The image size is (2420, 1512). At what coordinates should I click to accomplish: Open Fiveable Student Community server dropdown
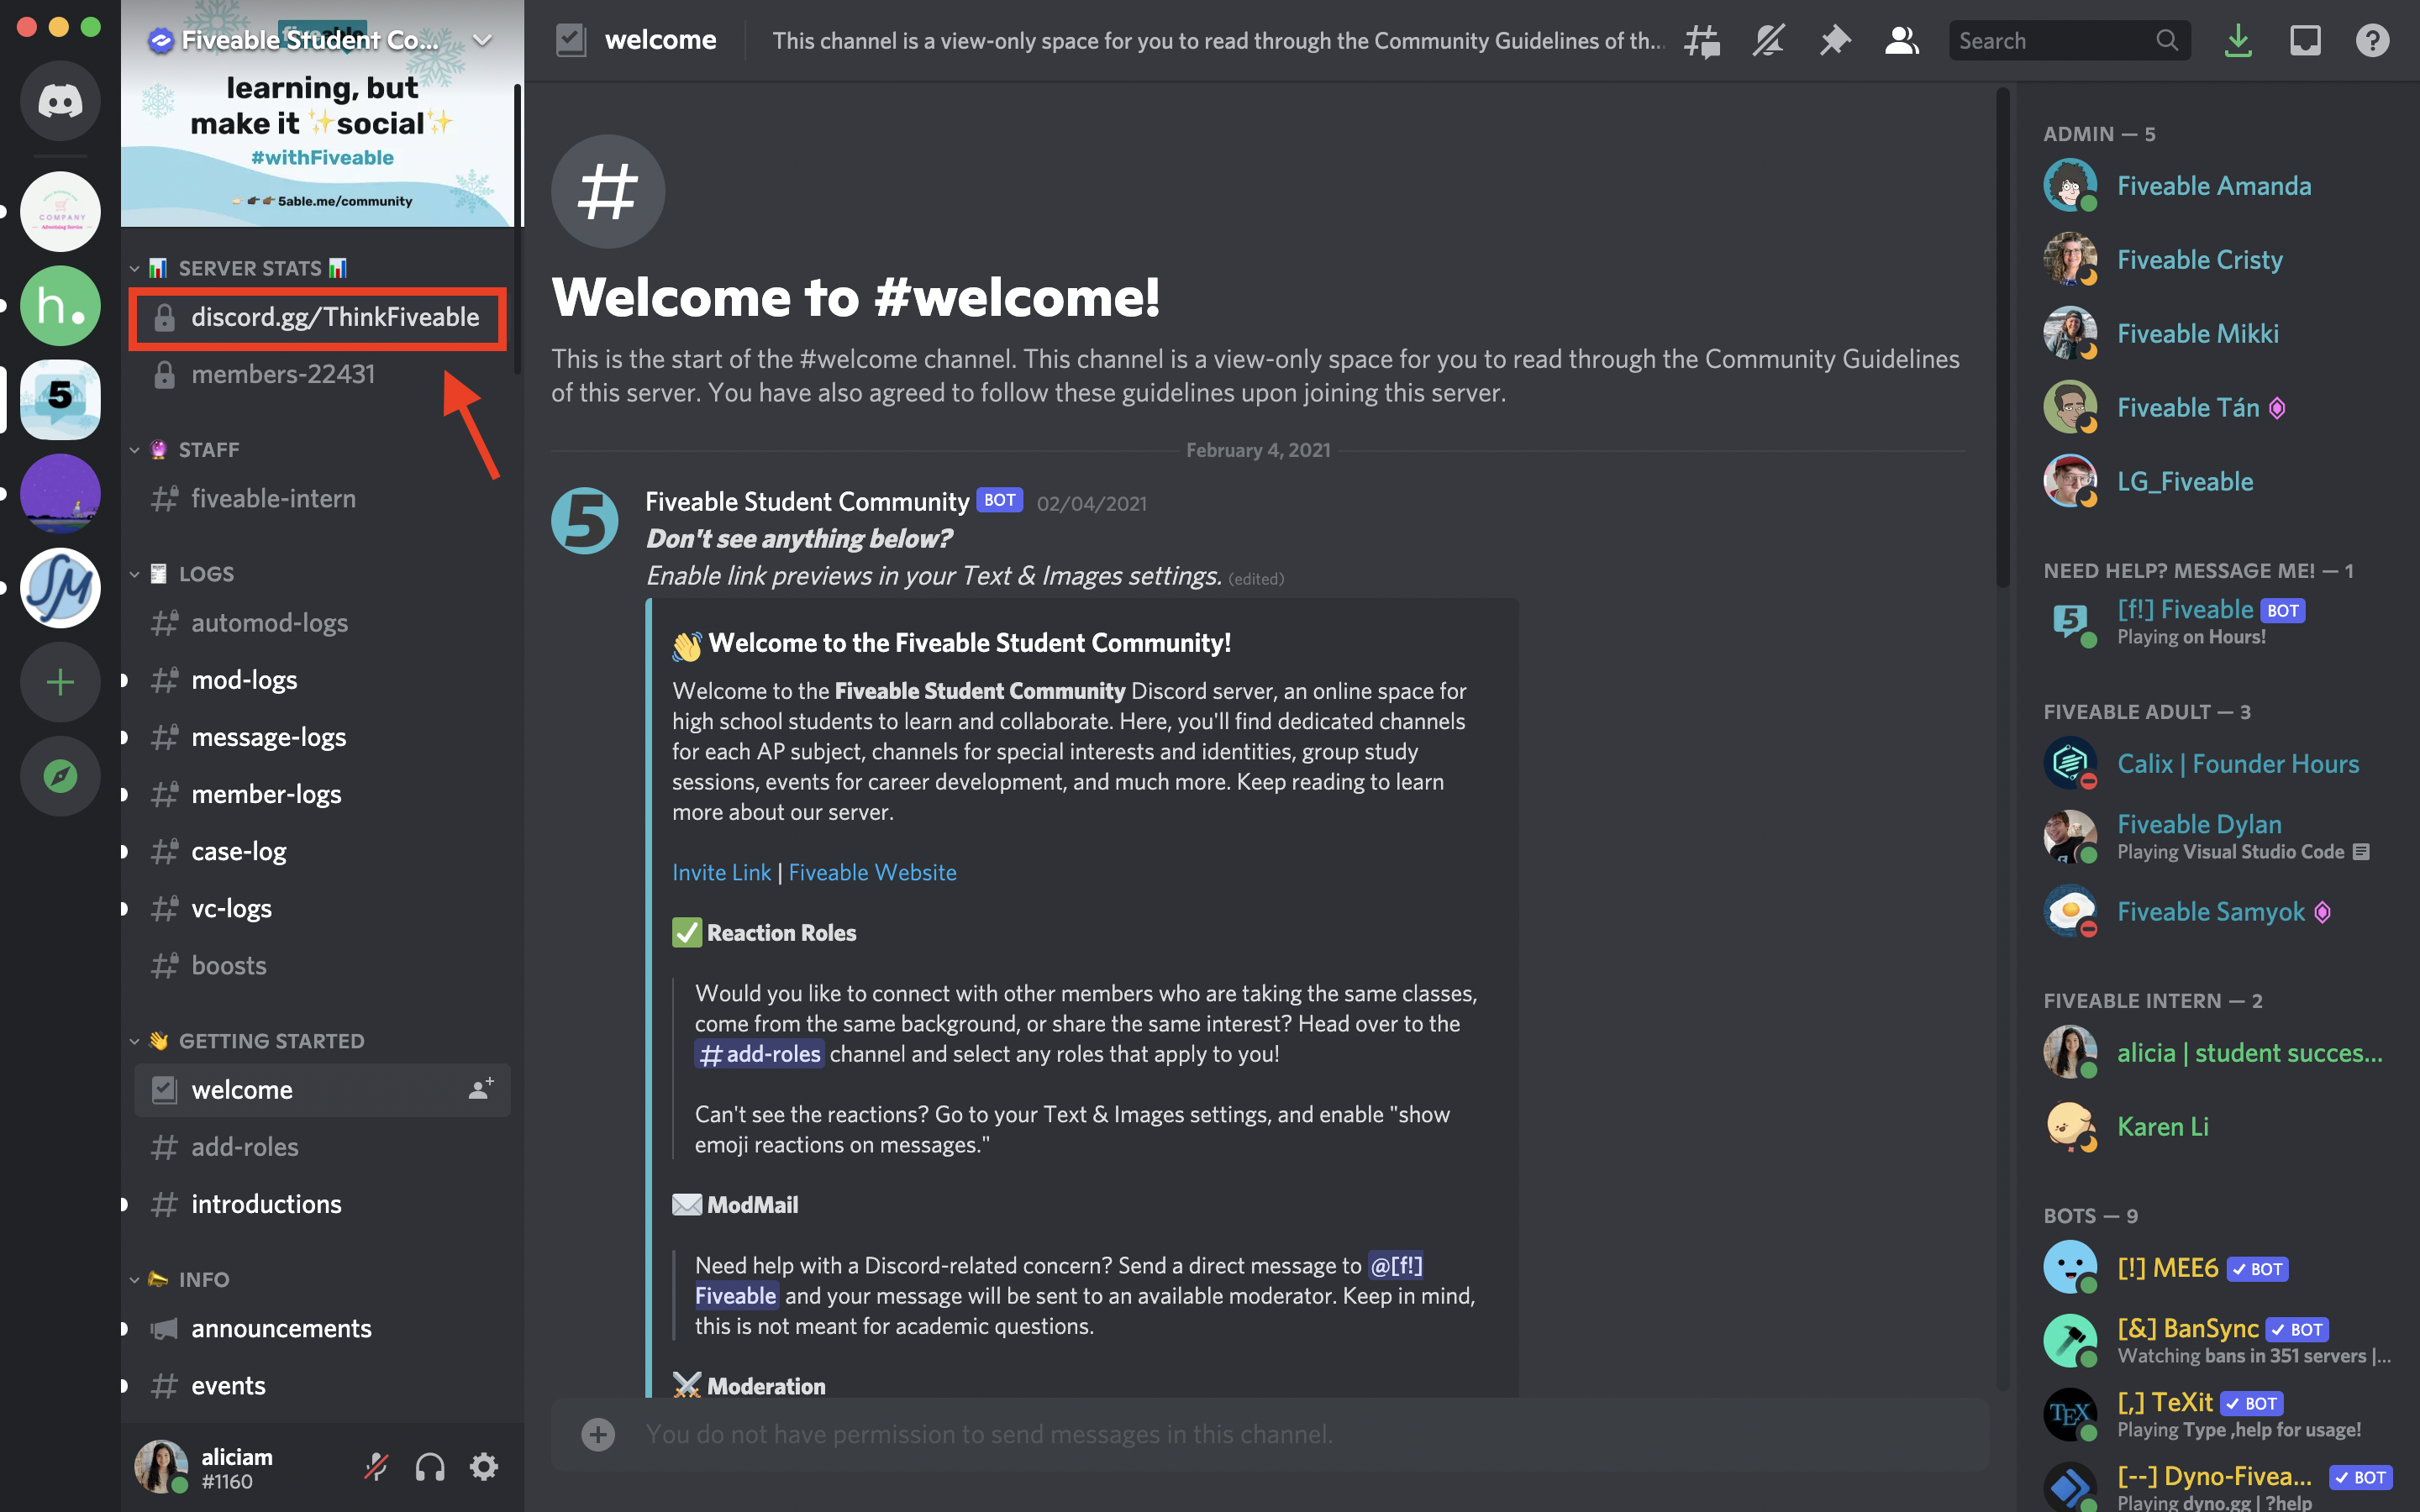[x=482, y=40]
